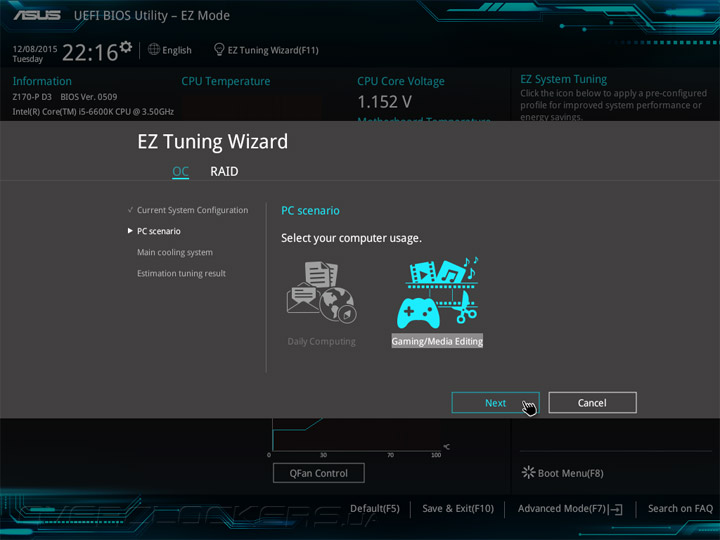The width and height of the screenshot is (720, 540).
Task: Click the Boot Menu star icon
Action: coord(528,472)
